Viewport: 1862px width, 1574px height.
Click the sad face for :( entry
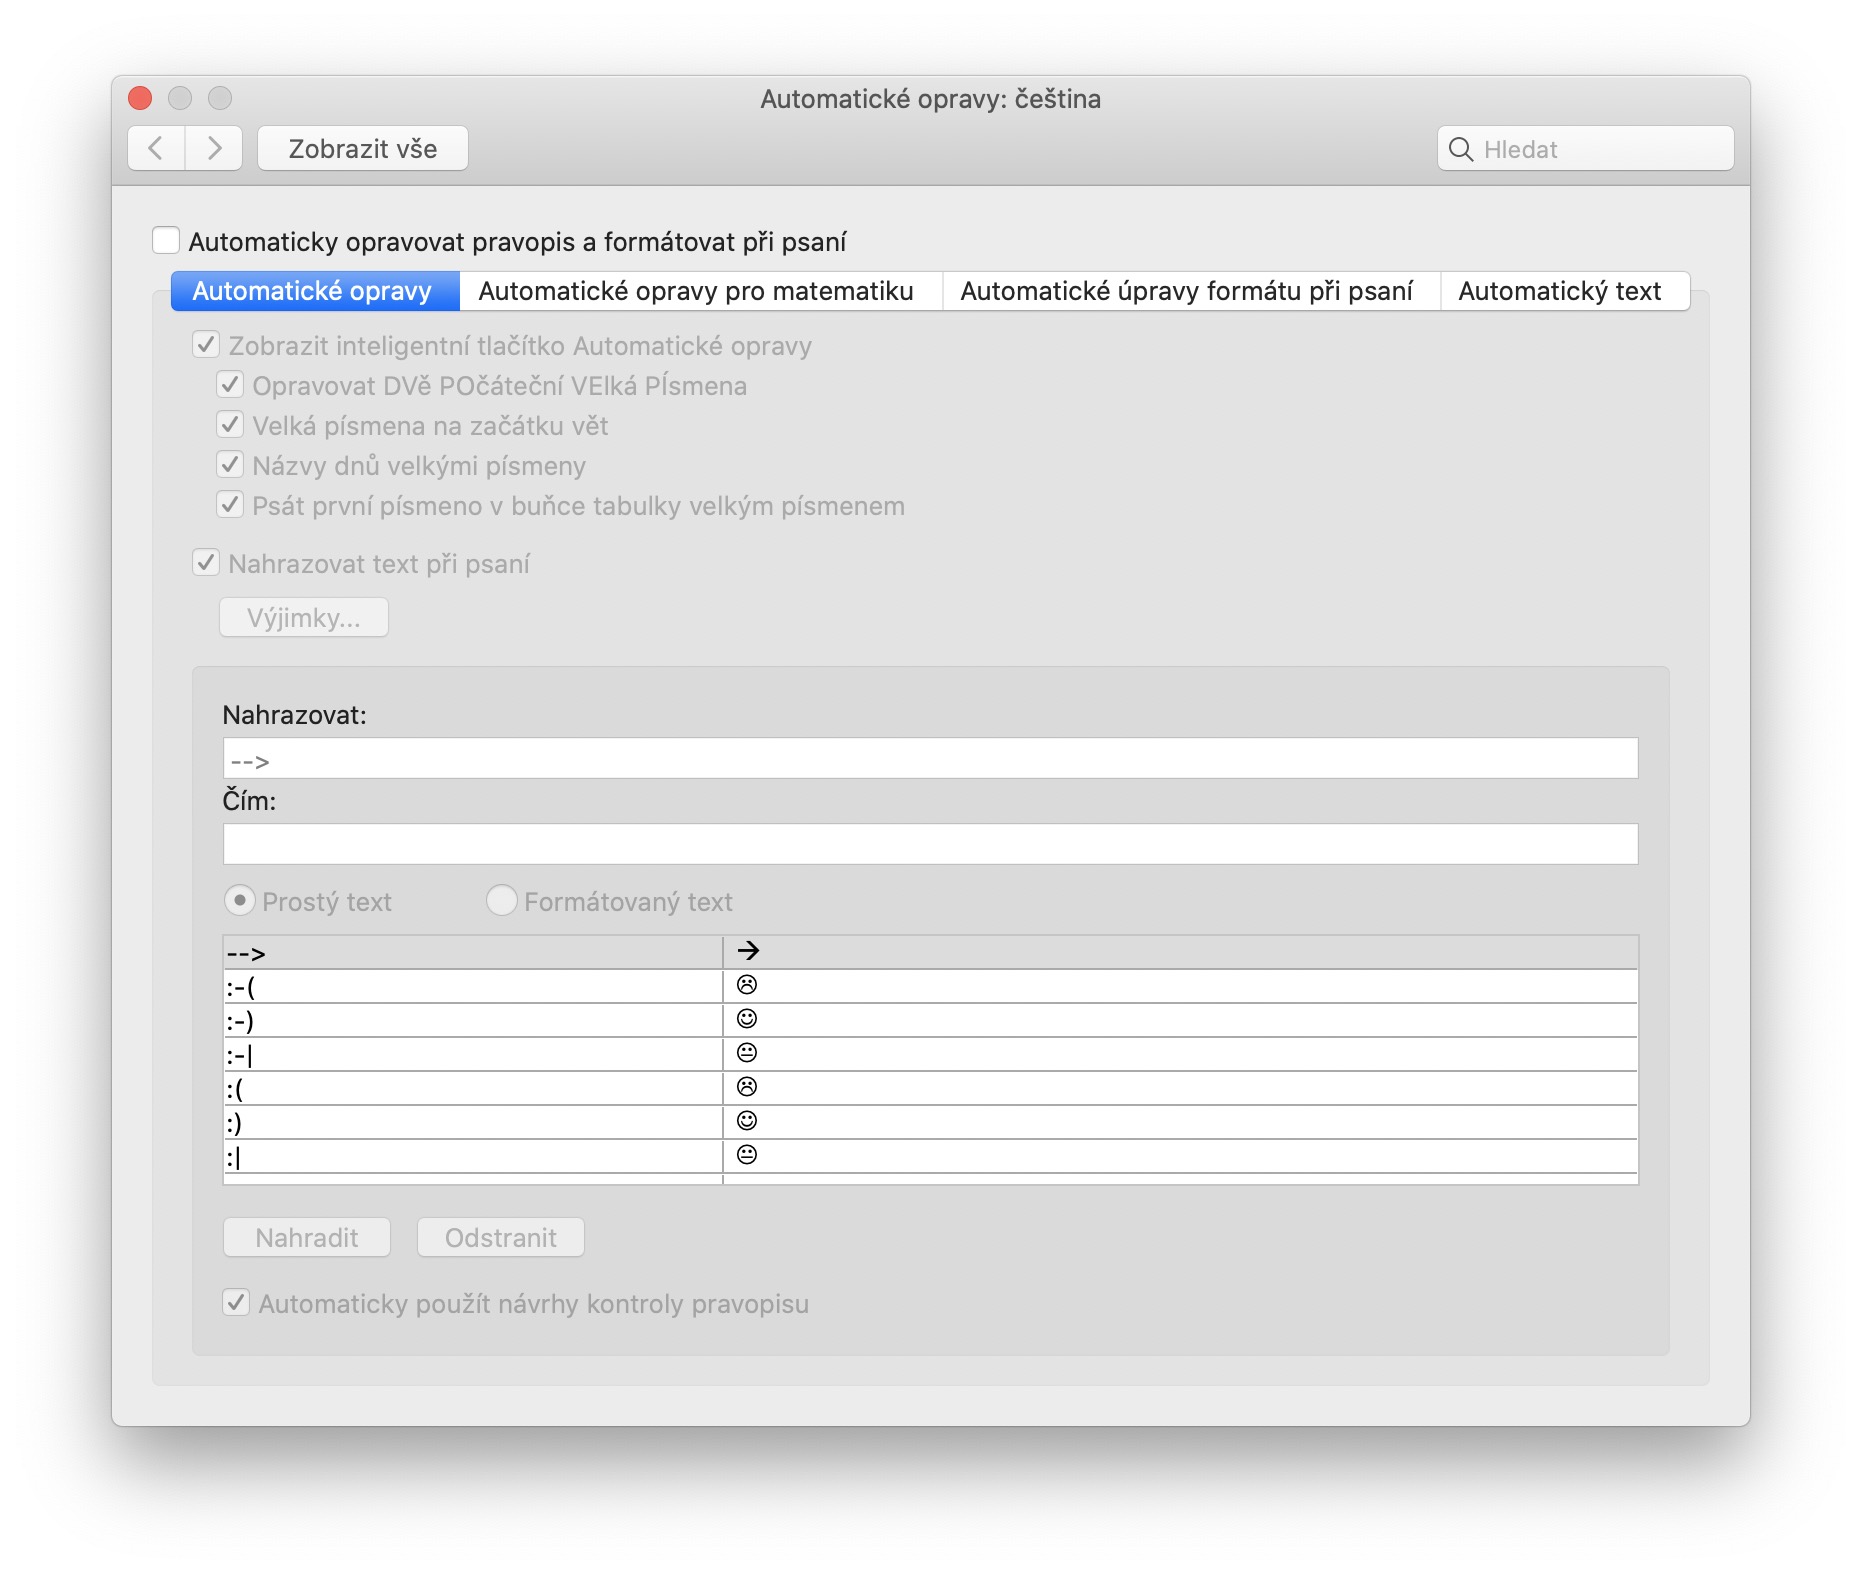coord(747,1087)
